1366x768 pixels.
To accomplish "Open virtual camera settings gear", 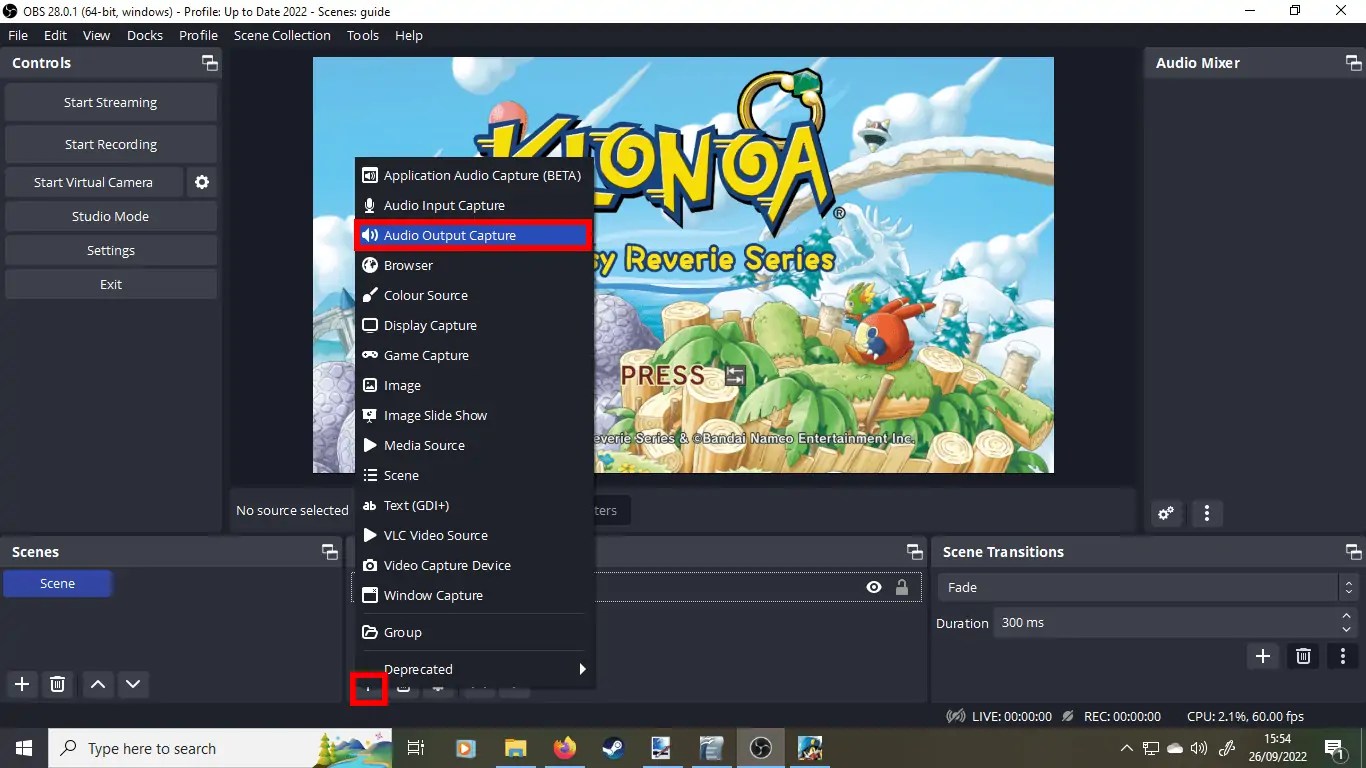I will [x=202, y=182].
